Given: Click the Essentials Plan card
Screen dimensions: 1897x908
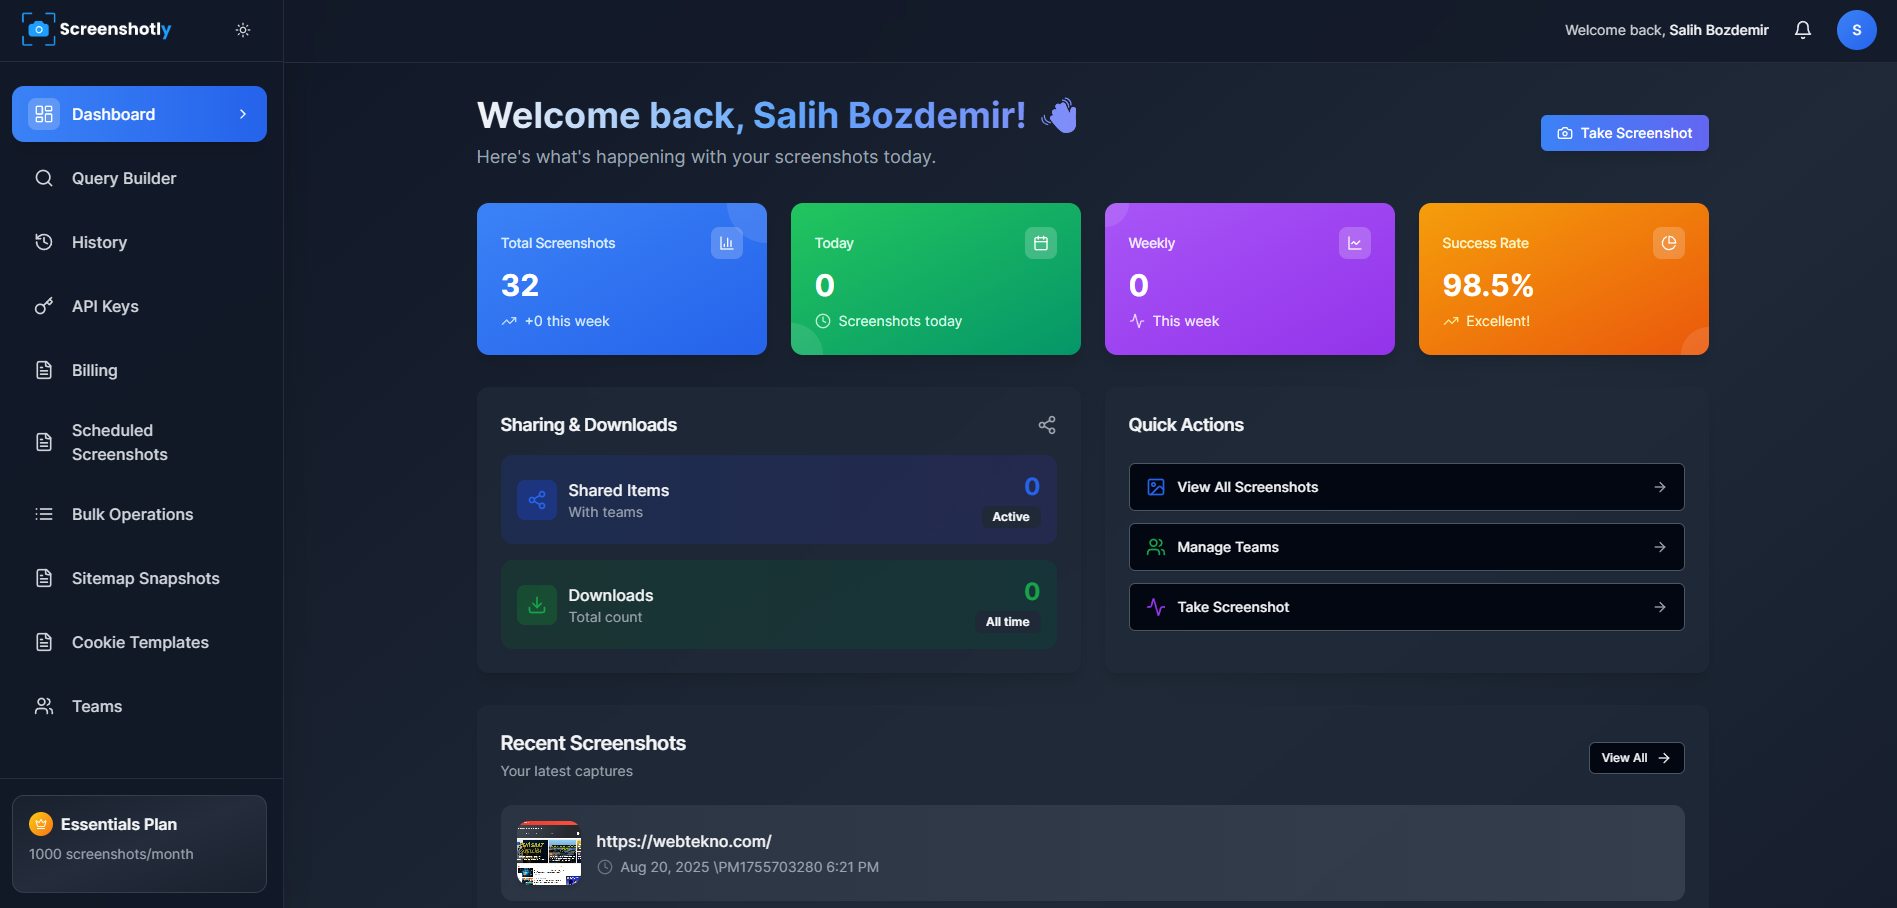Looking at the screenshot, I should pos(139,843).
